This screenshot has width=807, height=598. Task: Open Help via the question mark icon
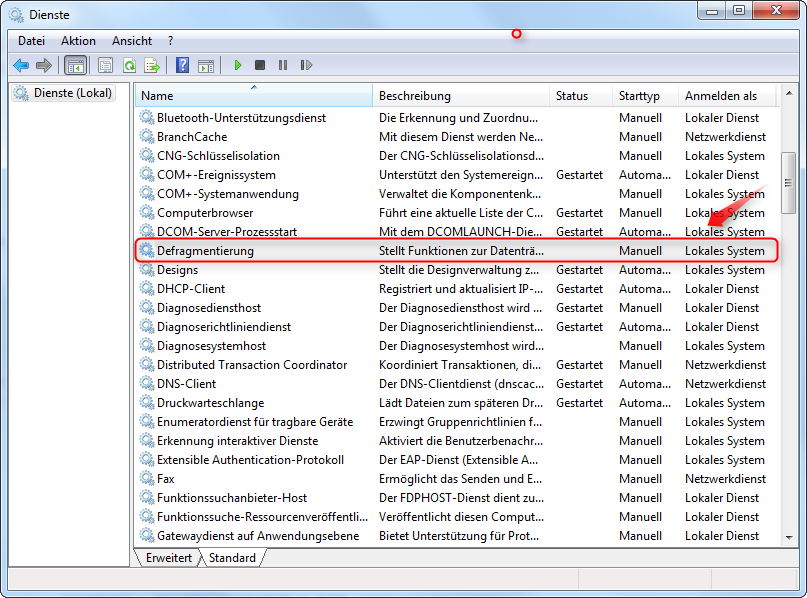(182, 65)
